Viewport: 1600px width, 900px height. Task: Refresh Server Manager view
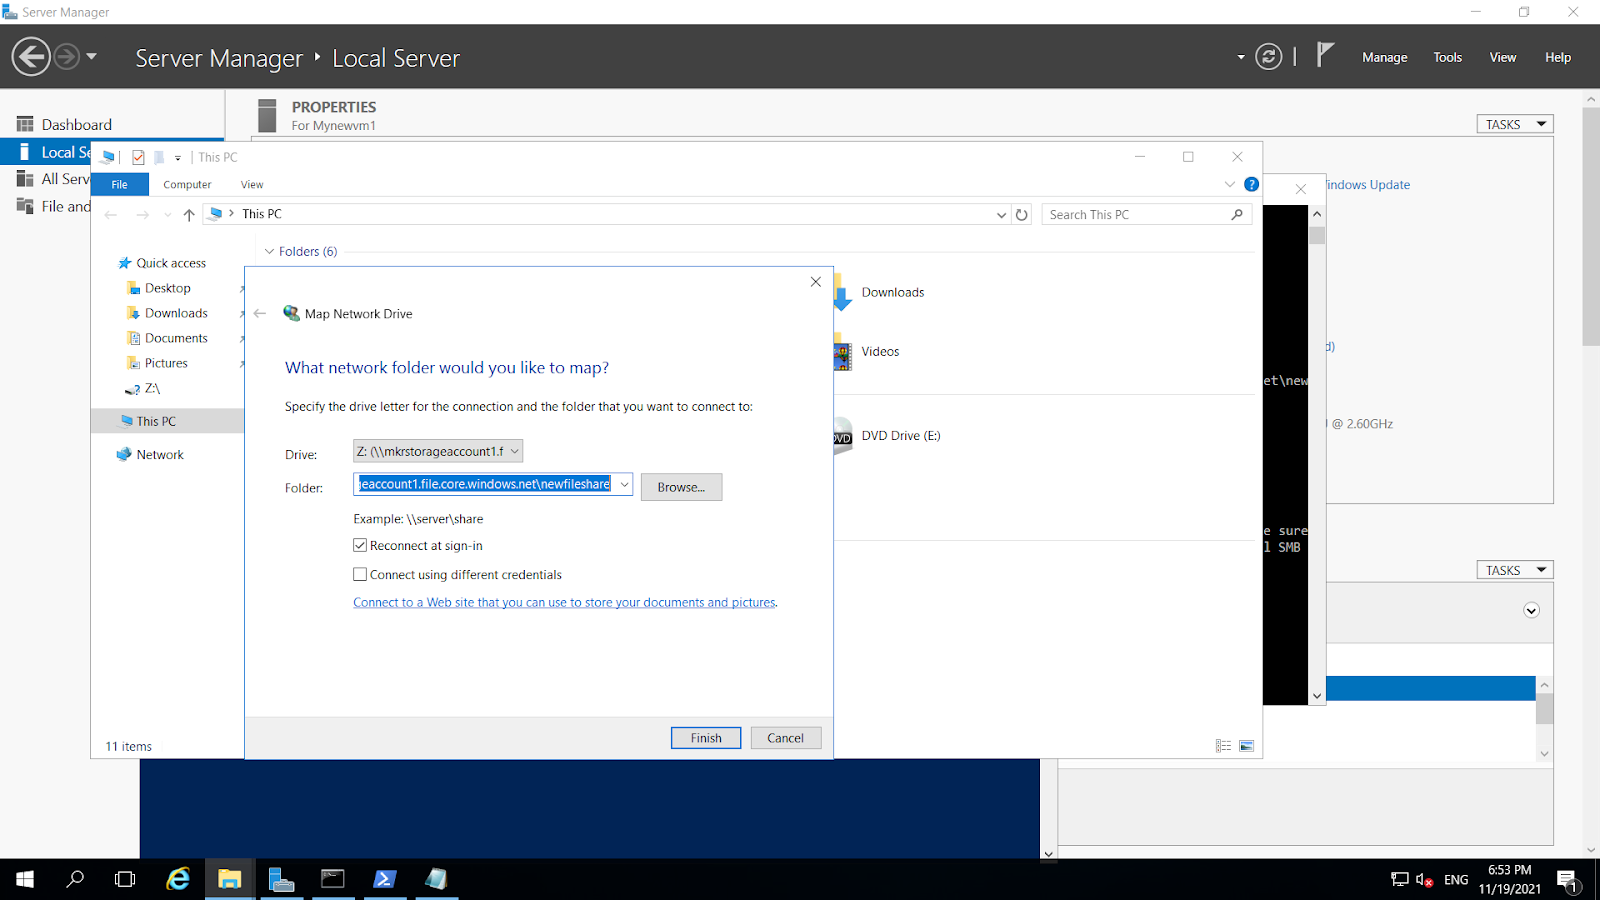[1268, 57]
